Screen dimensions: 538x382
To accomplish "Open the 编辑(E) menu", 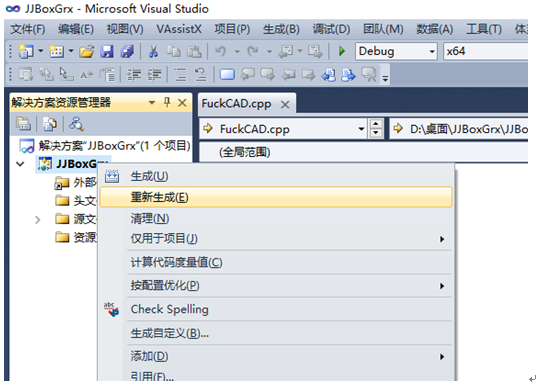I will pyautogui.click(x=76, y=29).
